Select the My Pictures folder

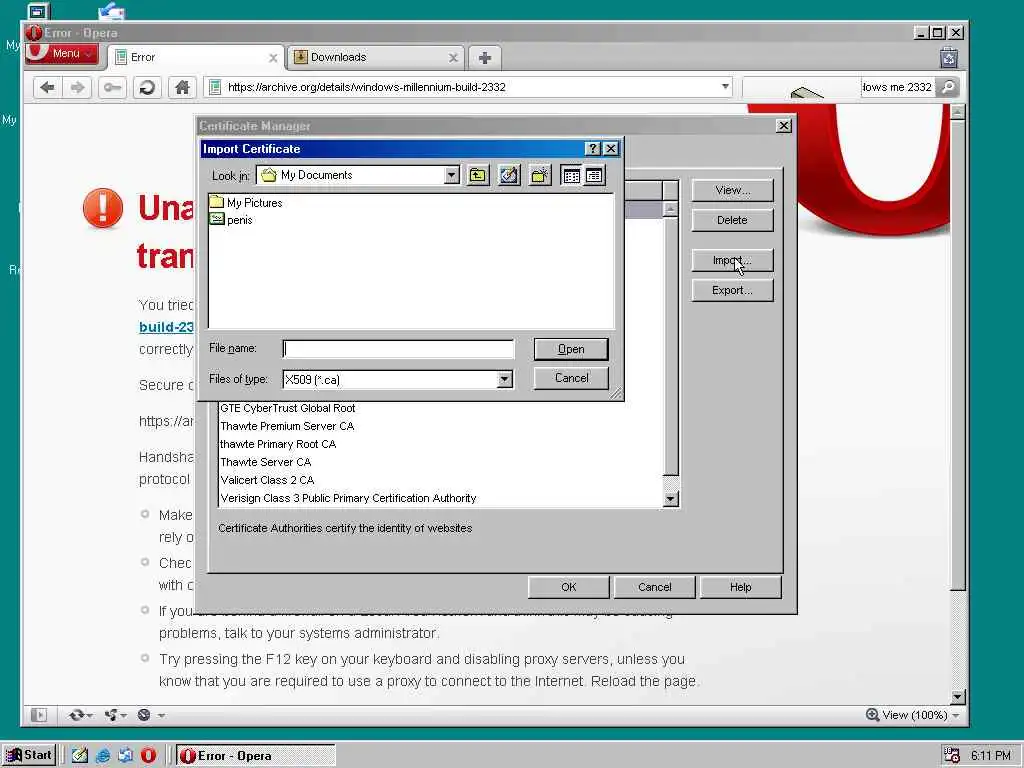(x=246, y=202)
